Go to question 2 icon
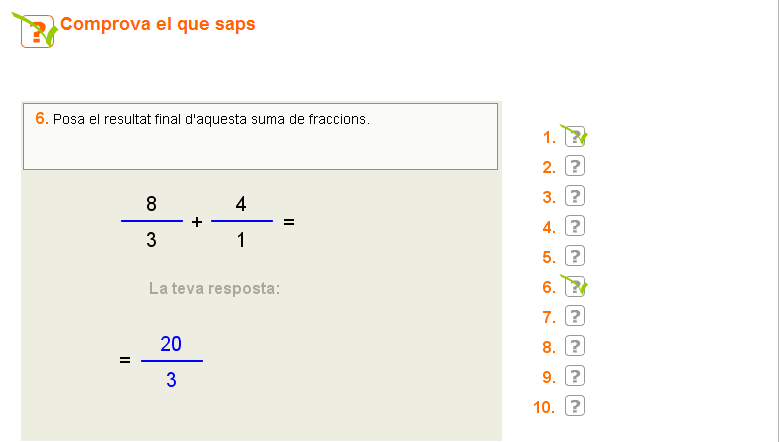 click(x=575, y=167)
